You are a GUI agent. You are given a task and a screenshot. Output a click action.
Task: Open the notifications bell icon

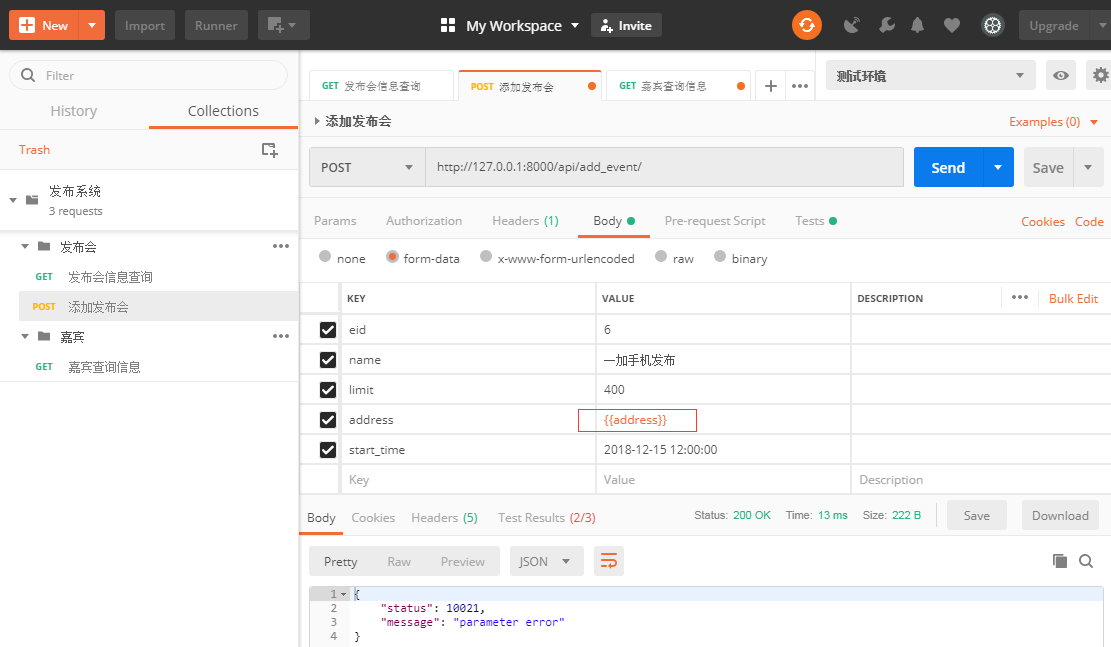pos(918,26)
